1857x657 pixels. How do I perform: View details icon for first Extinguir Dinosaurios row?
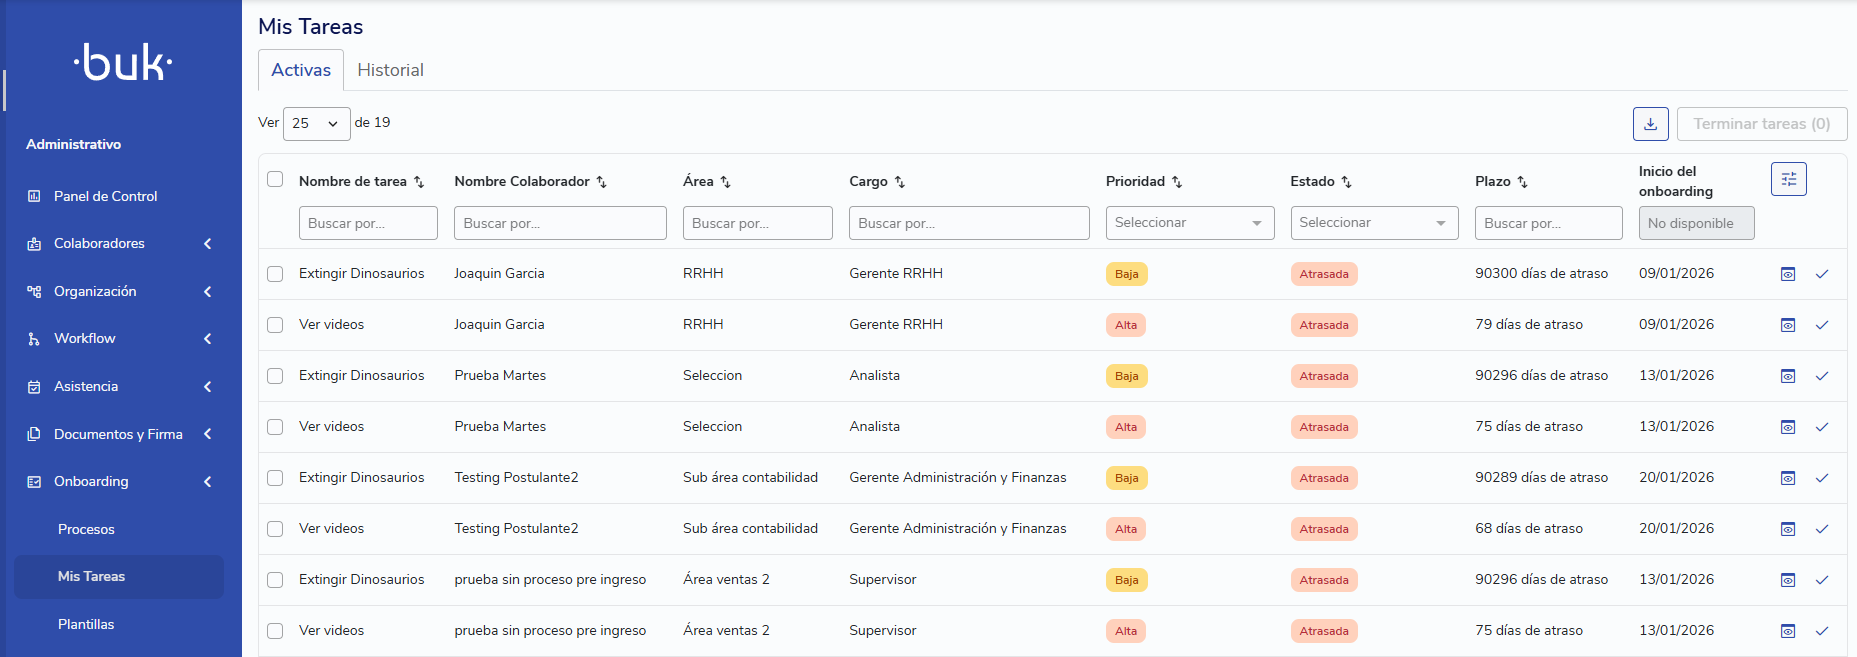[1788, 274]
